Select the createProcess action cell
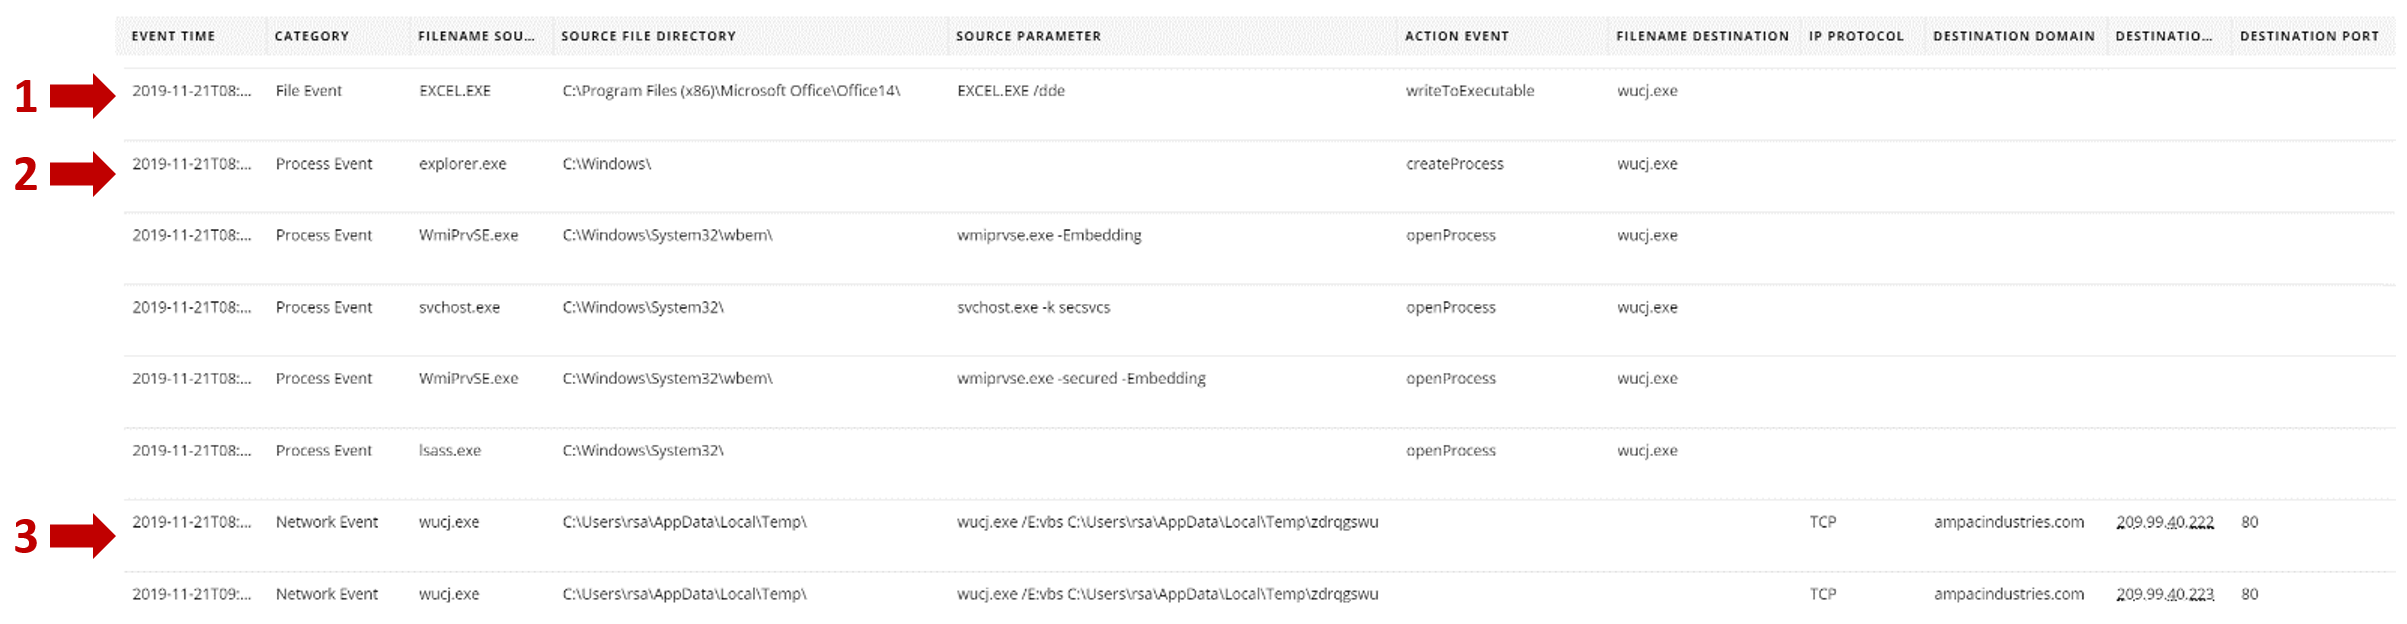This screenshot has width=2407, height=624. (1454, 164)
